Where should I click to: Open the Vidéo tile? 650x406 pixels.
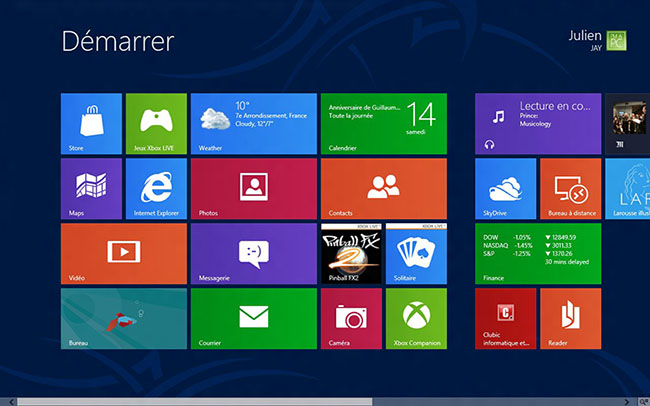pos(124,254)
